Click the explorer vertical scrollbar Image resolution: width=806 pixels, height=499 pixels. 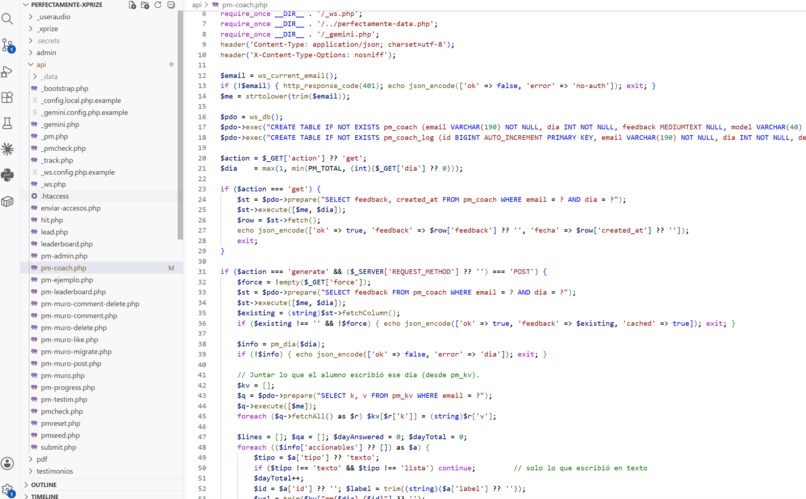pyautogui.click(x=180, y=124)
